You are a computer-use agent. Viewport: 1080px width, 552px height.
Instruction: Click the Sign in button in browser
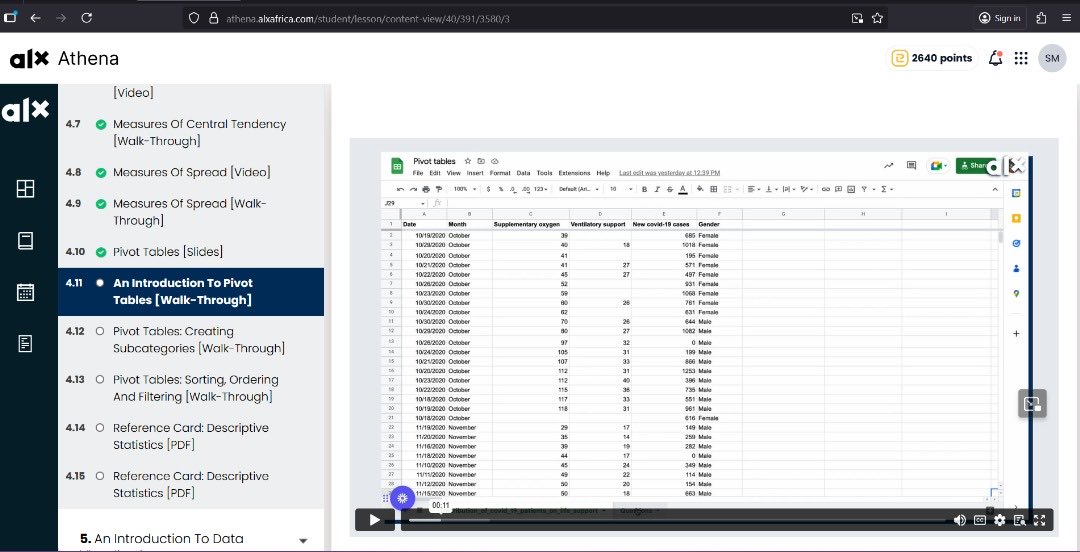coord(1000,19)
